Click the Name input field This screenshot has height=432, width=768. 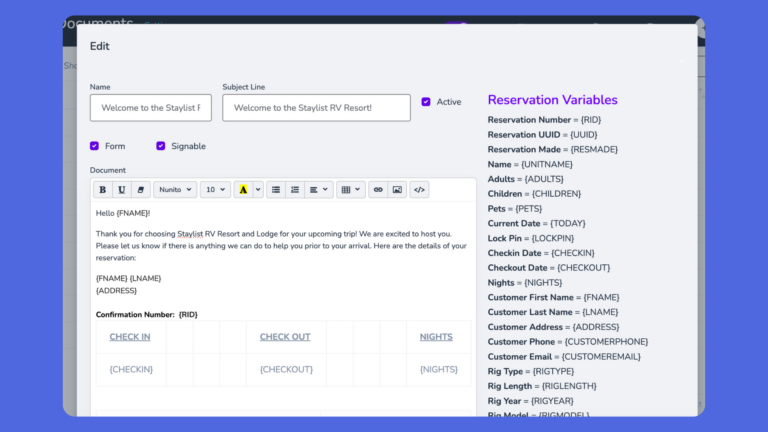(151, 108)
